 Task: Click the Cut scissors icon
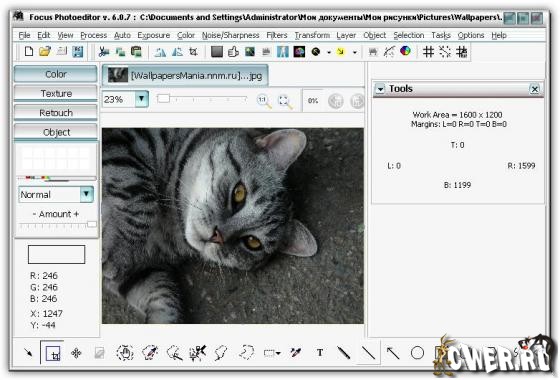tap(104, 52)
